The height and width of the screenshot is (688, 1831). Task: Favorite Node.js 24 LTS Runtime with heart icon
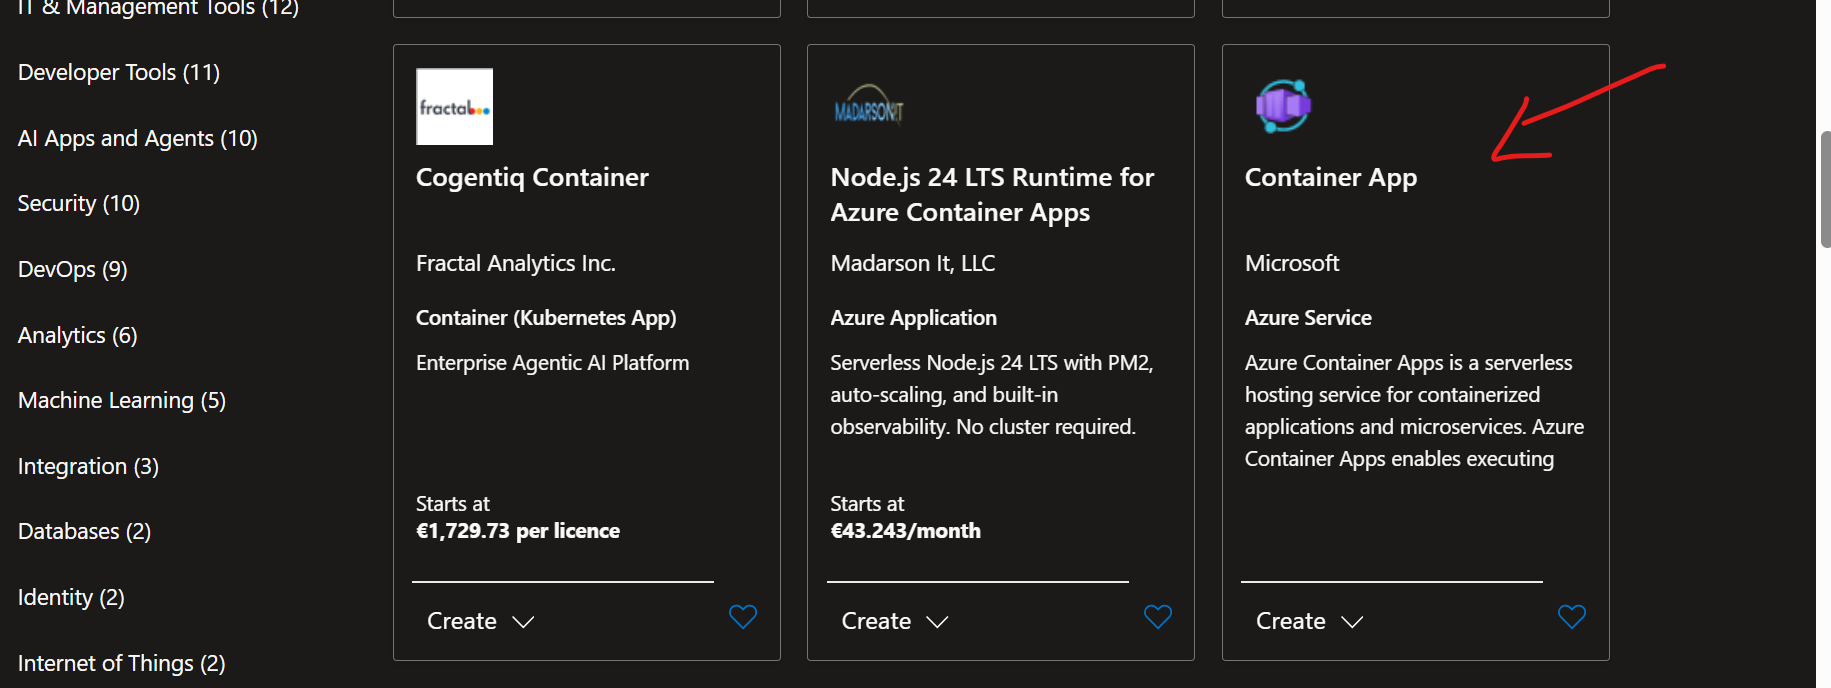1158,617
